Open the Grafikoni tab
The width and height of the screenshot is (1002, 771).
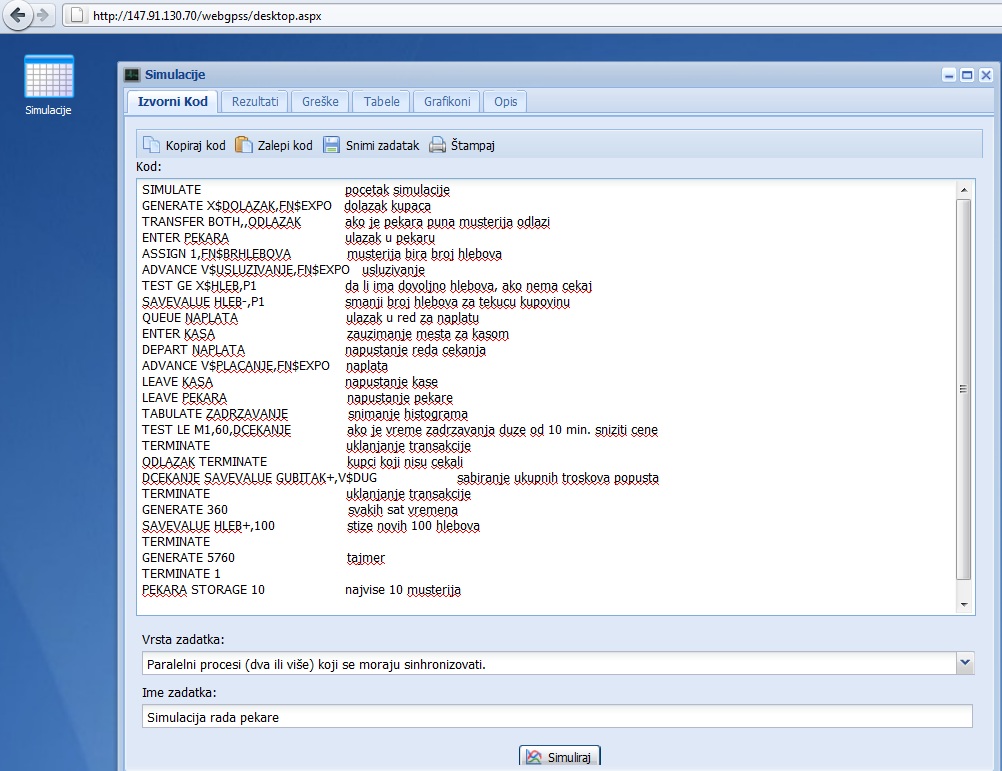[x=446, y=100]
